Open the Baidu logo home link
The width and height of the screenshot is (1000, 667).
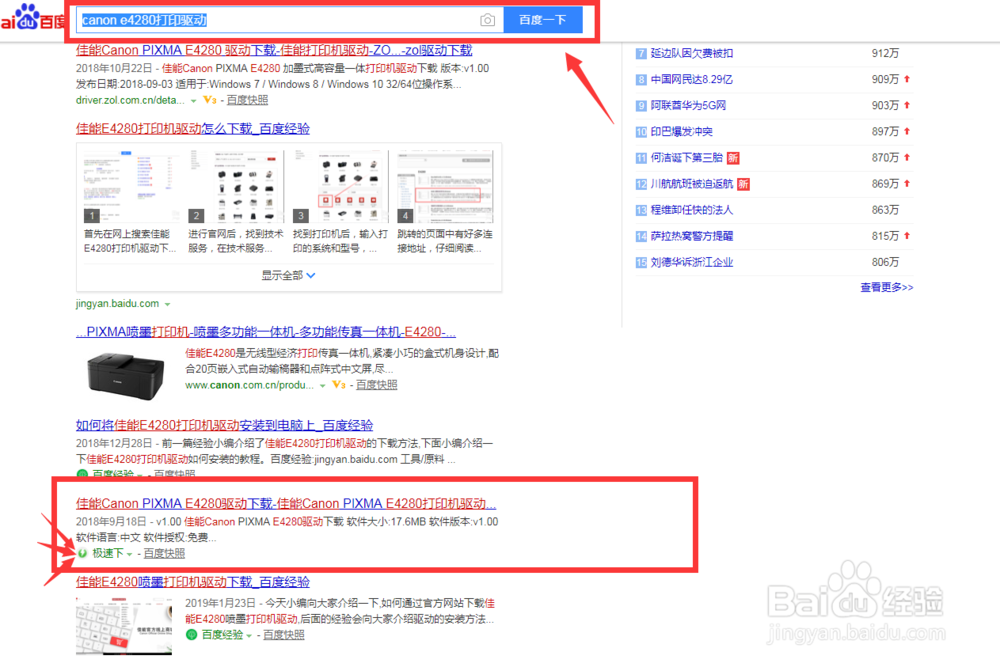pos(32,18)
